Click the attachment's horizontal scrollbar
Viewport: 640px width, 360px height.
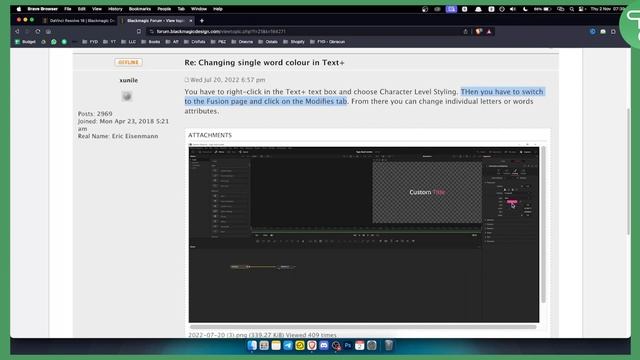coord(363,327)
